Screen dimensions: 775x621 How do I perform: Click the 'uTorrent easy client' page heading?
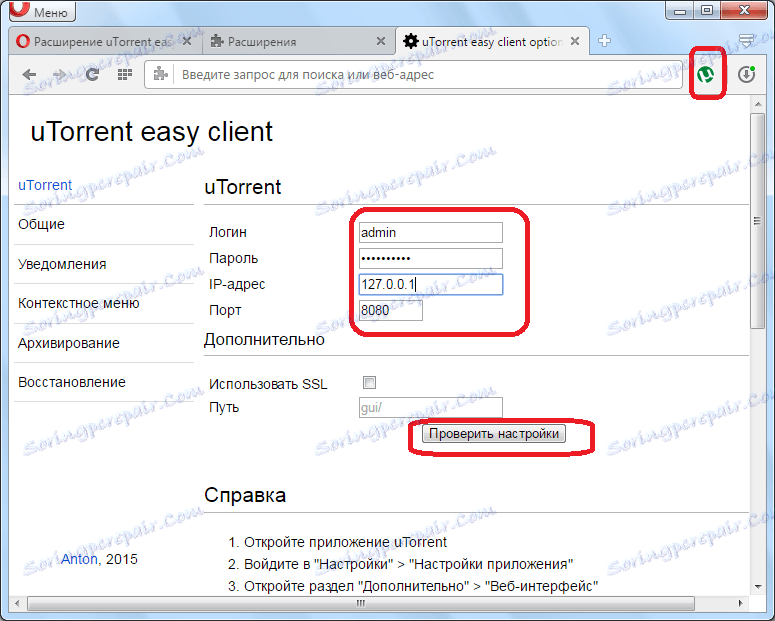click(x=152, y=132)
